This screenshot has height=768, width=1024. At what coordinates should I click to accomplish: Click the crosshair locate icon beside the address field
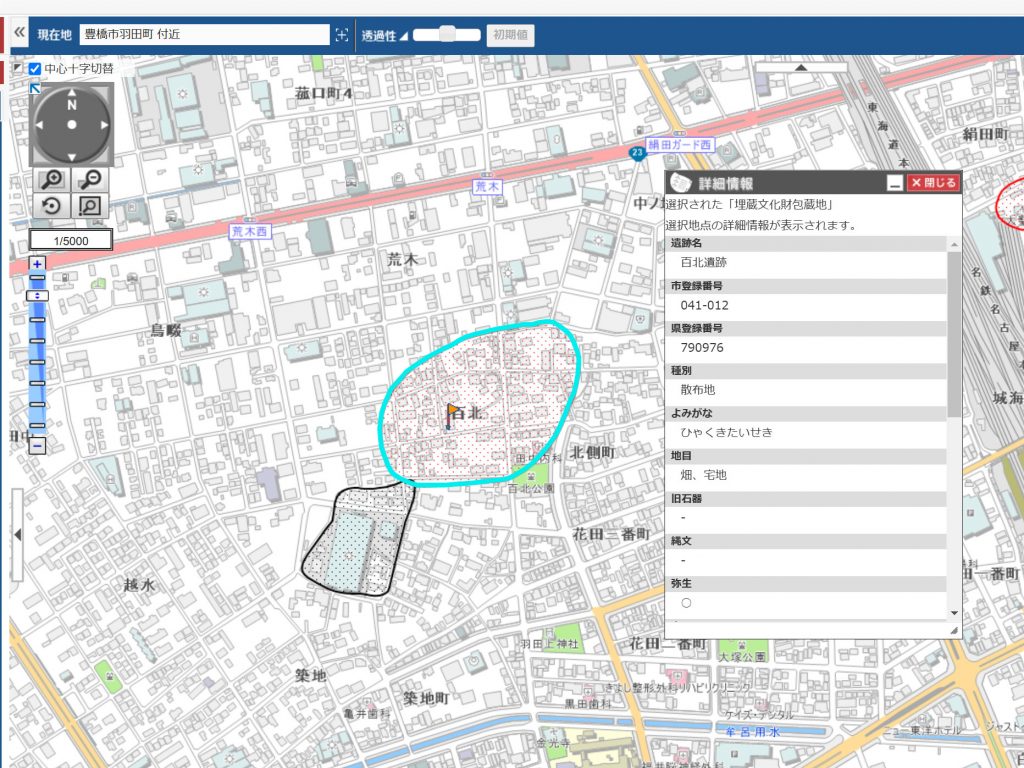click(x=342, y=35)
